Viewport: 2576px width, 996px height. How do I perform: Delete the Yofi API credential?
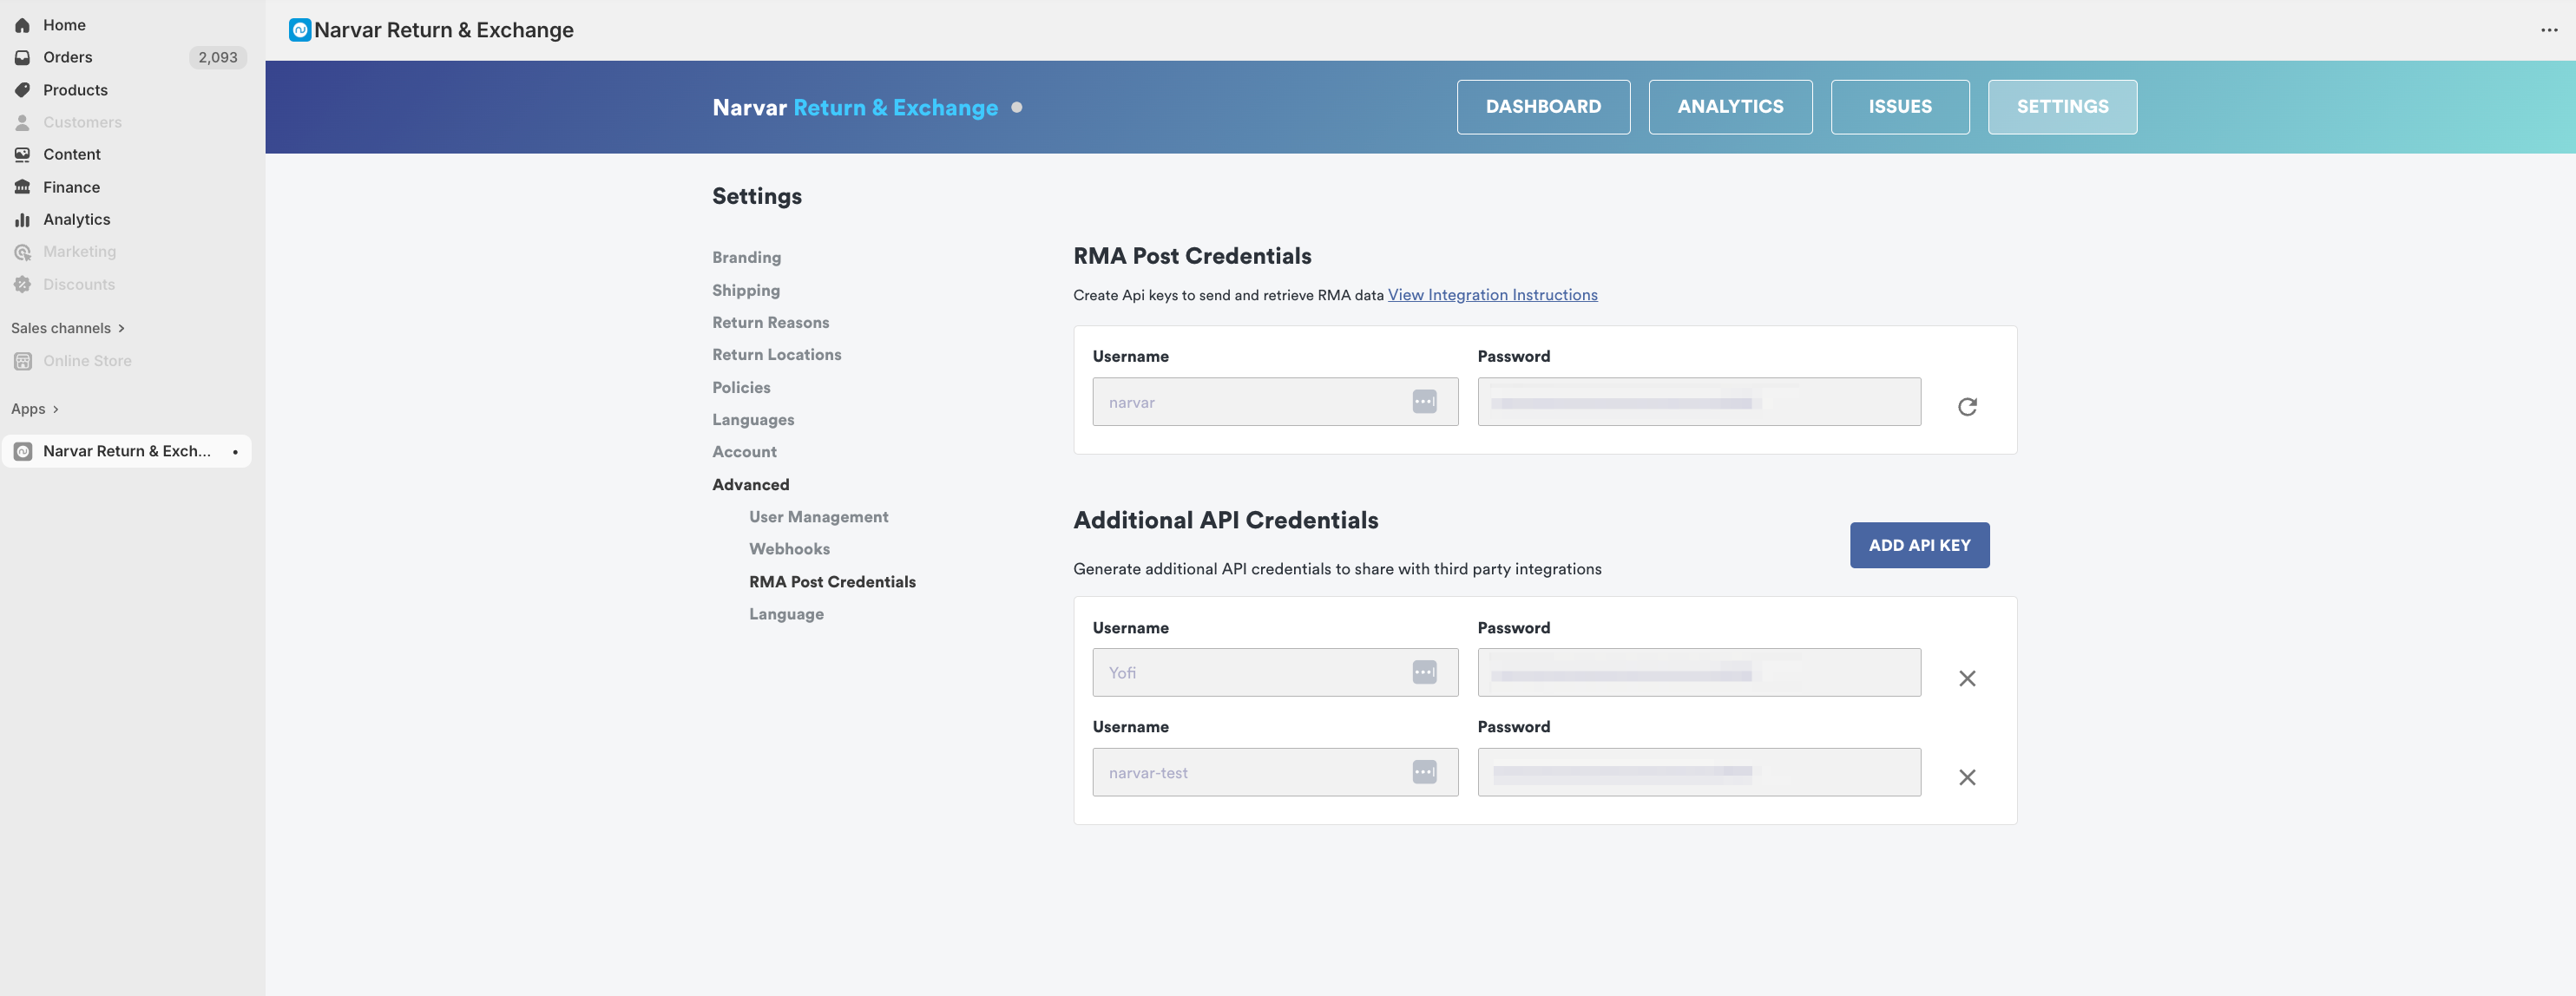click(1966, 678)
